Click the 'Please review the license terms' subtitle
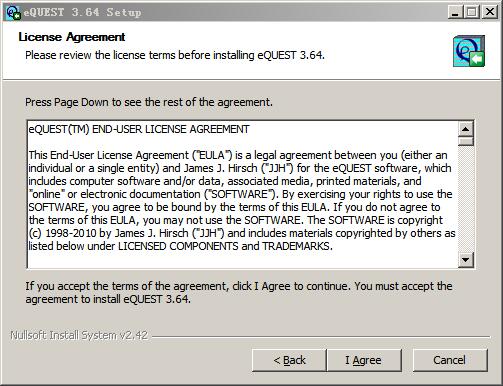This screenshot has width=503, height=386. (x=175, y=55)
